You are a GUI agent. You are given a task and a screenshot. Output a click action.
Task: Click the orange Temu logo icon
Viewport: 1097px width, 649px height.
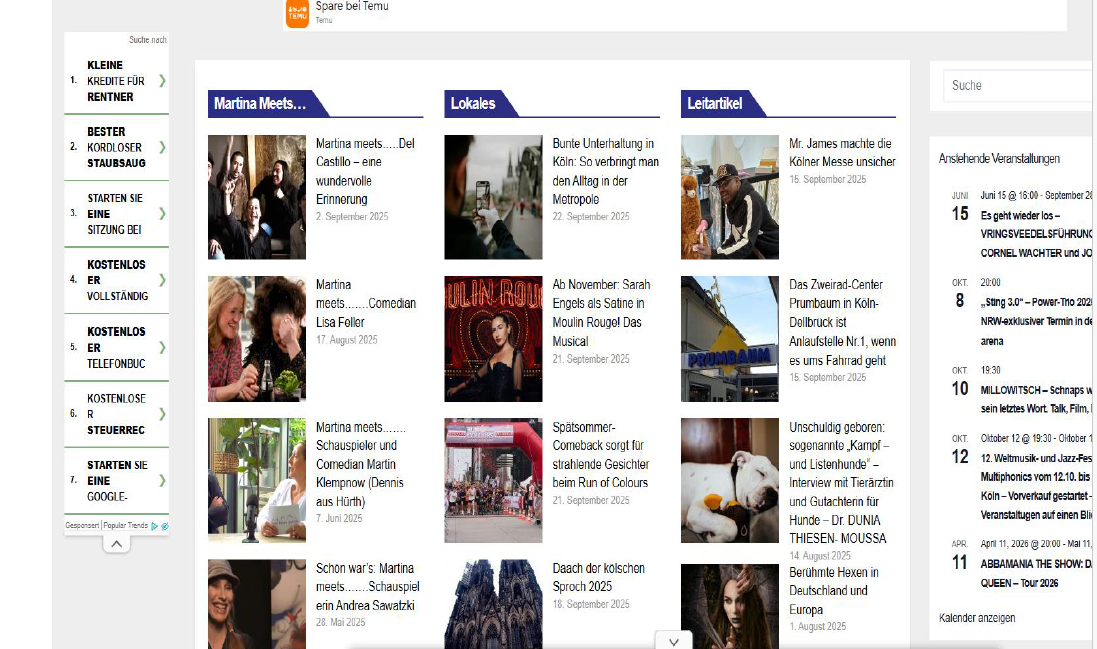tap(297, 13)
